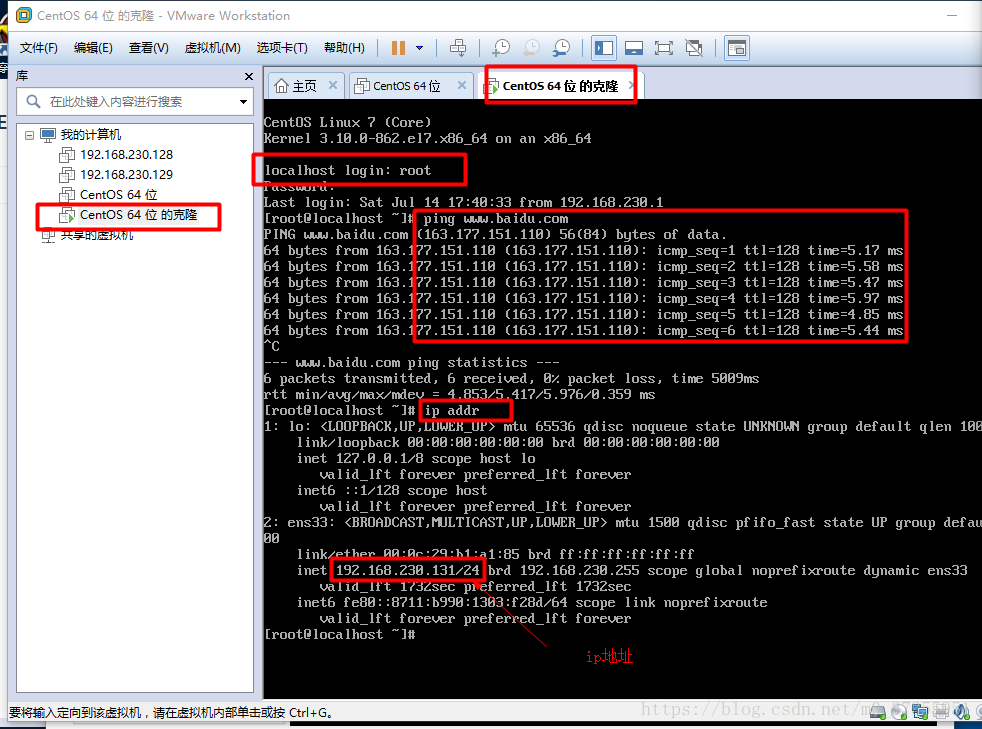Click inside the VM terminal console

(x=623, y=399)
